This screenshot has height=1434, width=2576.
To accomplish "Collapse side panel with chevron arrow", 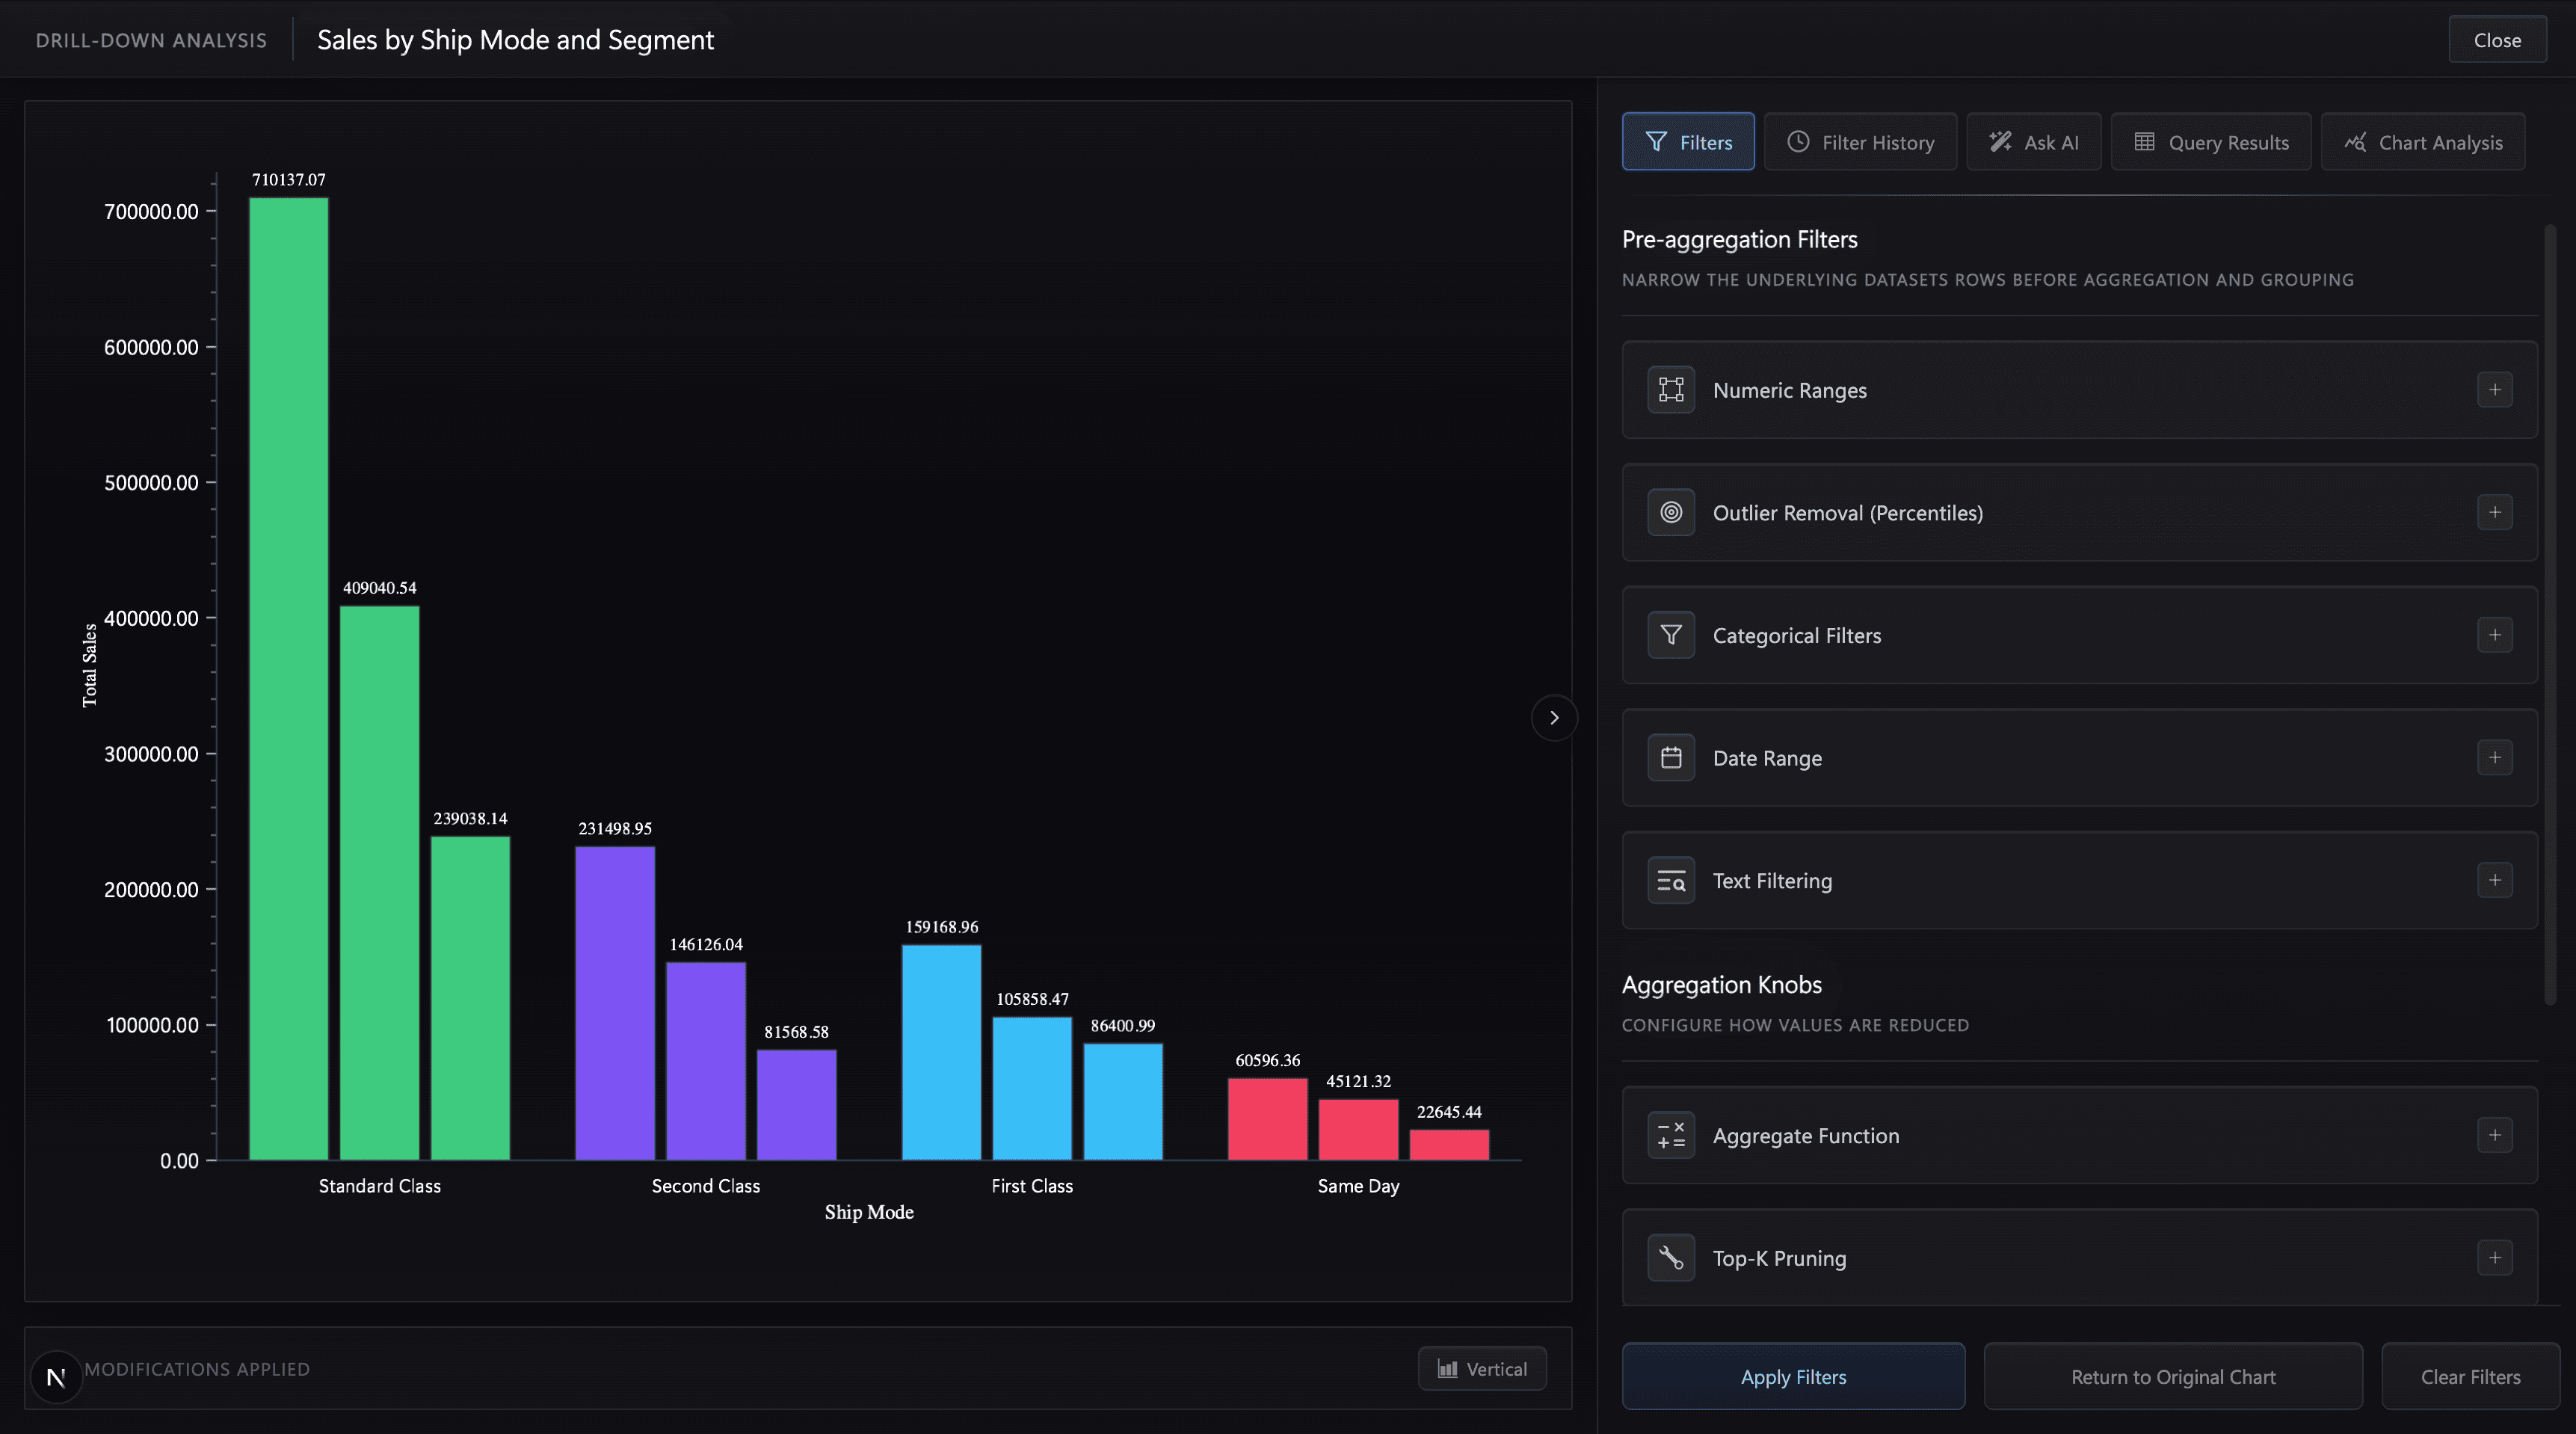I will [1554, 718].
